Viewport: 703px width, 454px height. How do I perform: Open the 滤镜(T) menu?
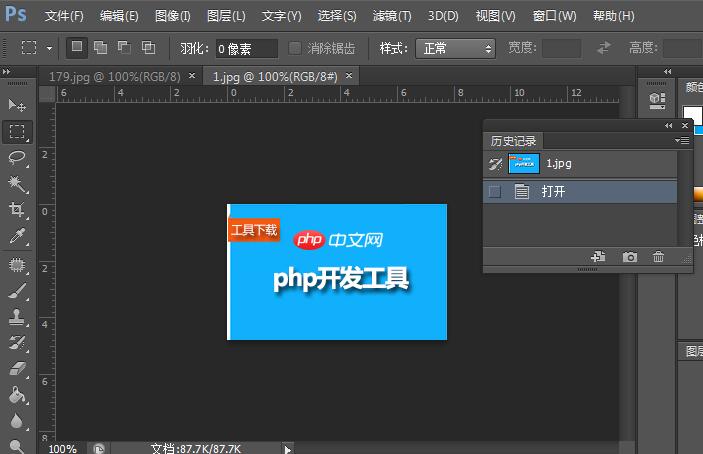tap(391, 16)
